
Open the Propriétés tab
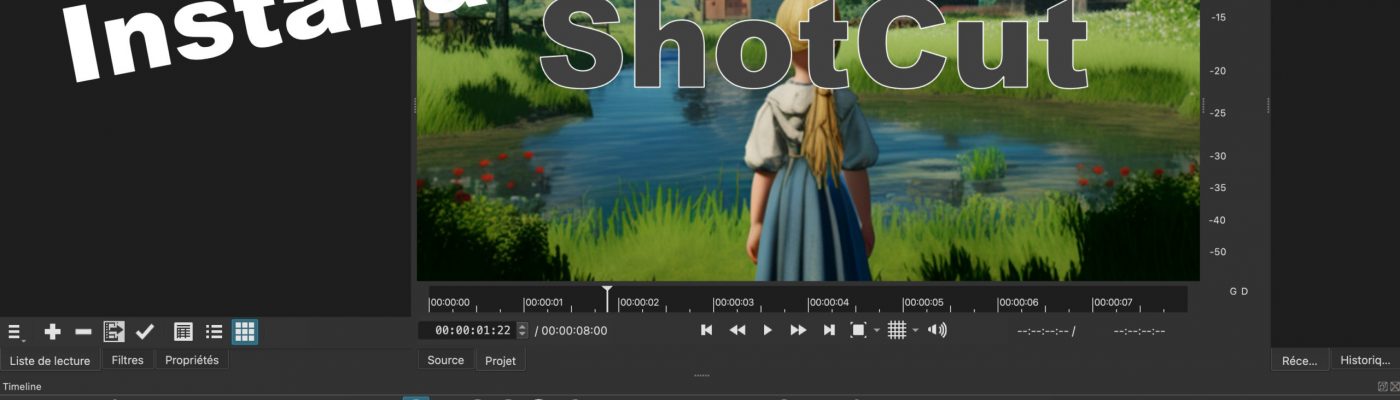click(x=192, y=360)
